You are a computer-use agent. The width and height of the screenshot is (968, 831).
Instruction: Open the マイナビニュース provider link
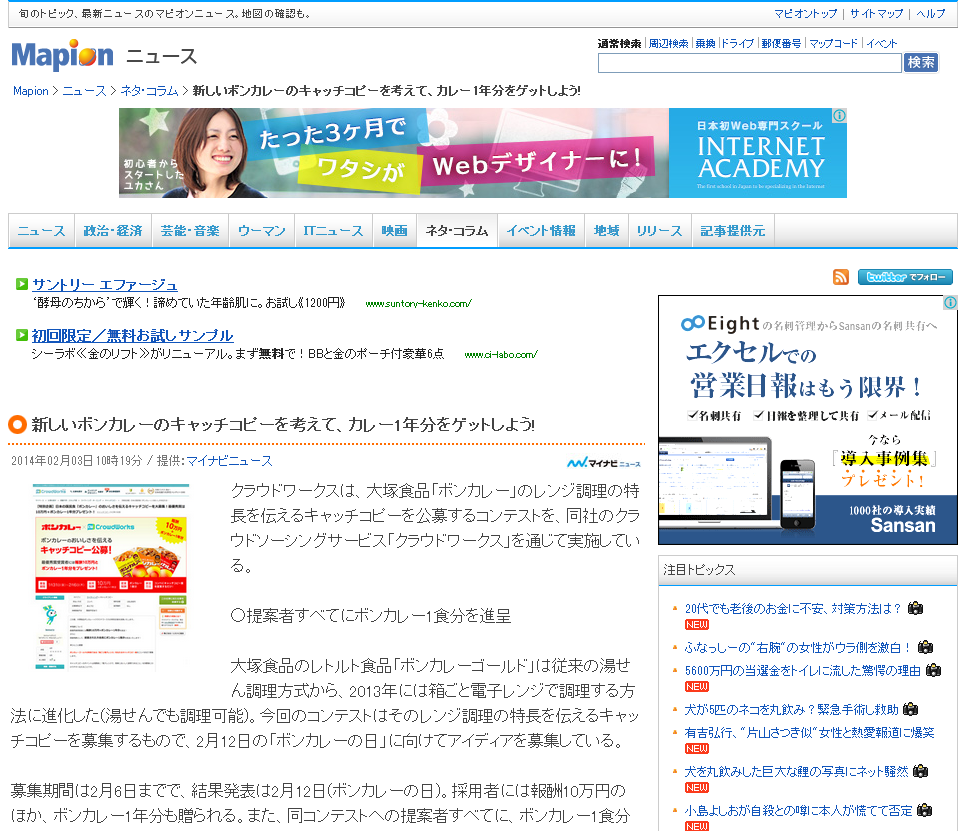pyautogui.click(x=229, y=461)
